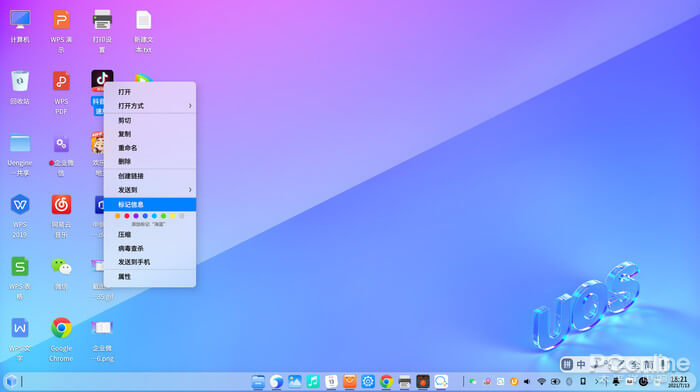Select the TikTok 抖音 desktop icon
The image size is (700, 392).
pyautogui.click(x=102, y=80)
